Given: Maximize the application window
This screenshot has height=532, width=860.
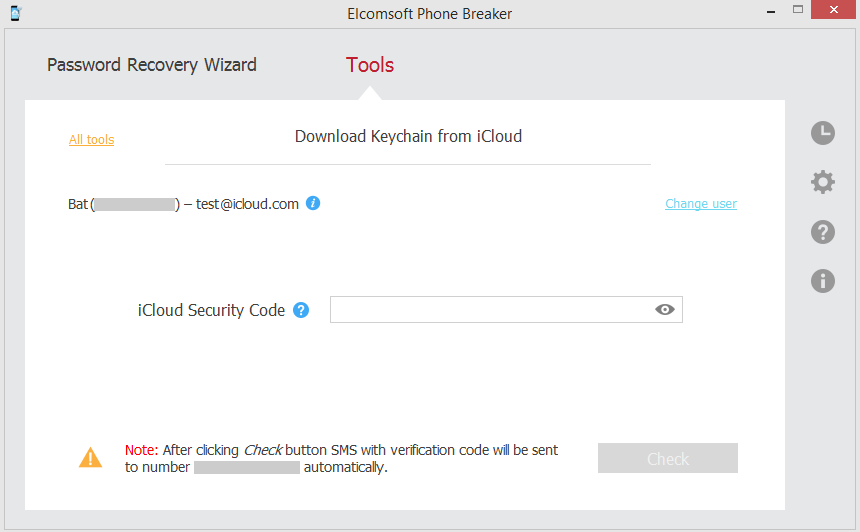Looking at the screenshot, I should pyautogui.click(x=797, y=10).
